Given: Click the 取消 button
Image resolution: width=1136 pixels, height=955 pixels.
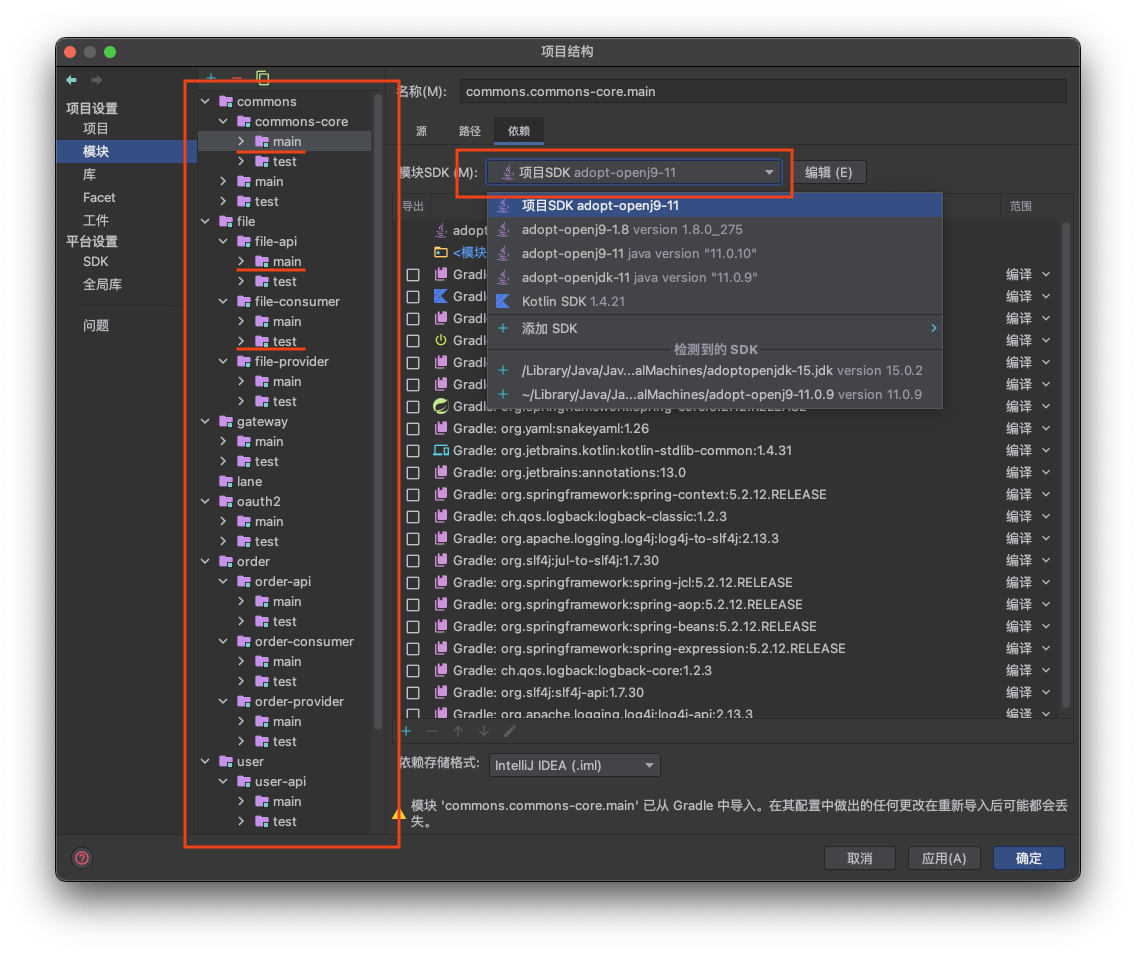Looking at the screenshot, I should point(860,858).
